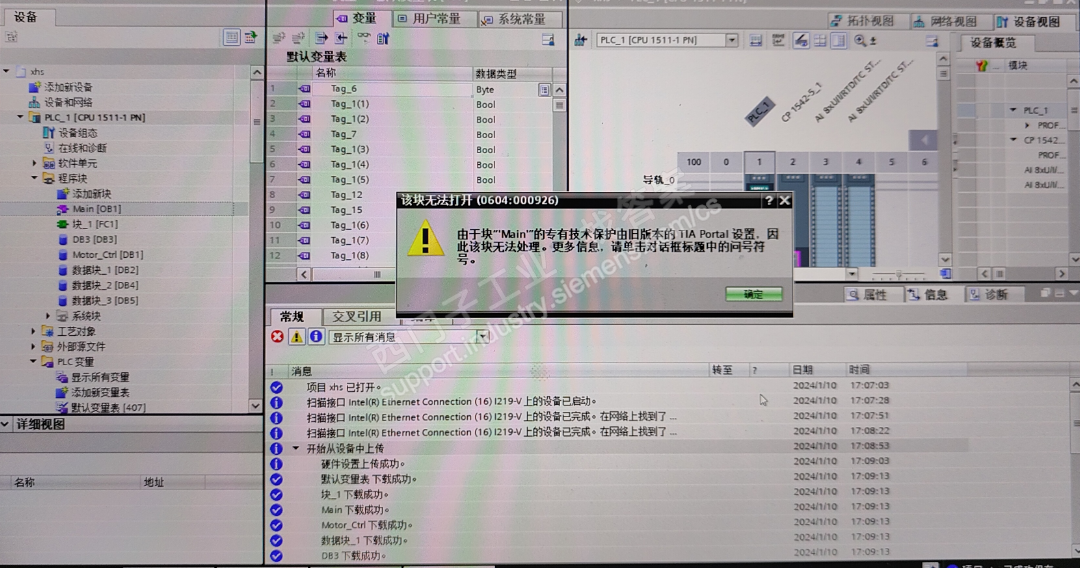1080x568 pixels.
Task: Expand the 系统块 folder
Action: click(48, 316)
